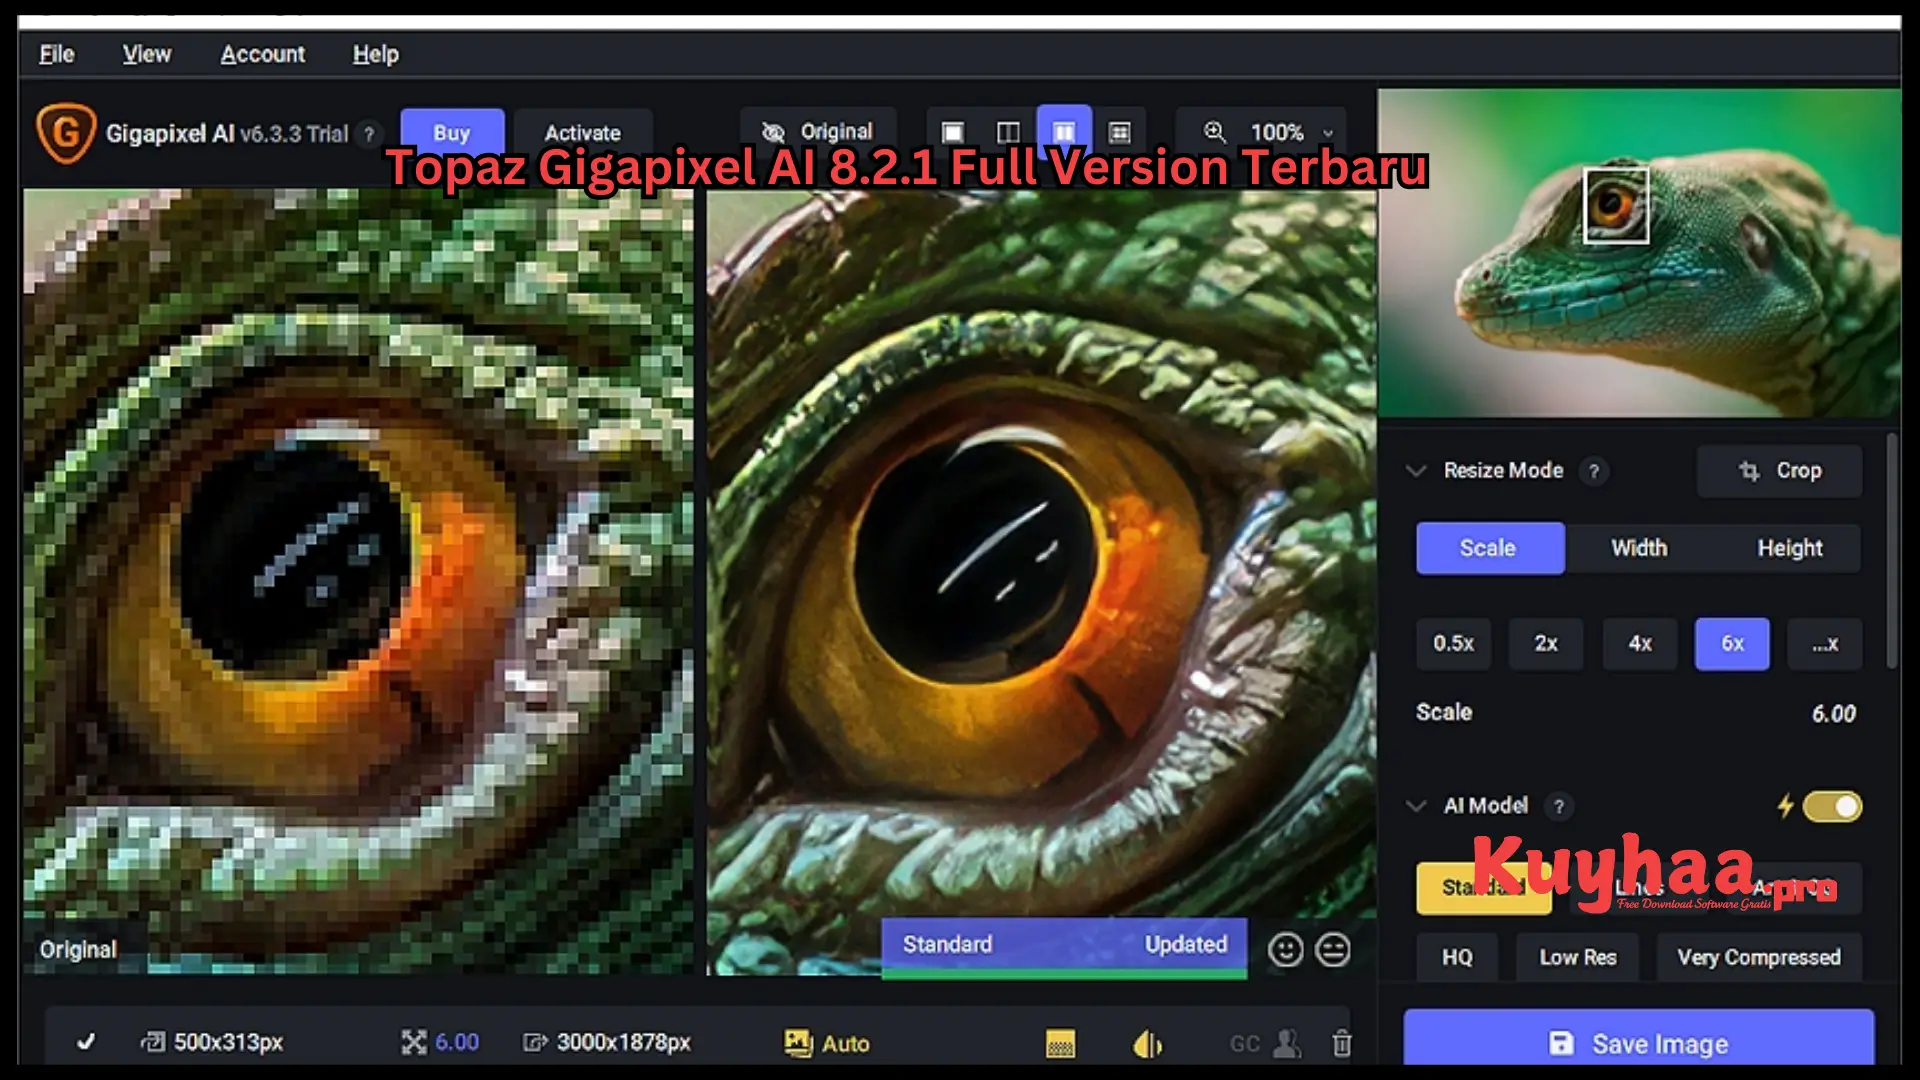Select the Low Res model option
This screenshot has width=1920, height=1080.
(x=1578, y=957)
